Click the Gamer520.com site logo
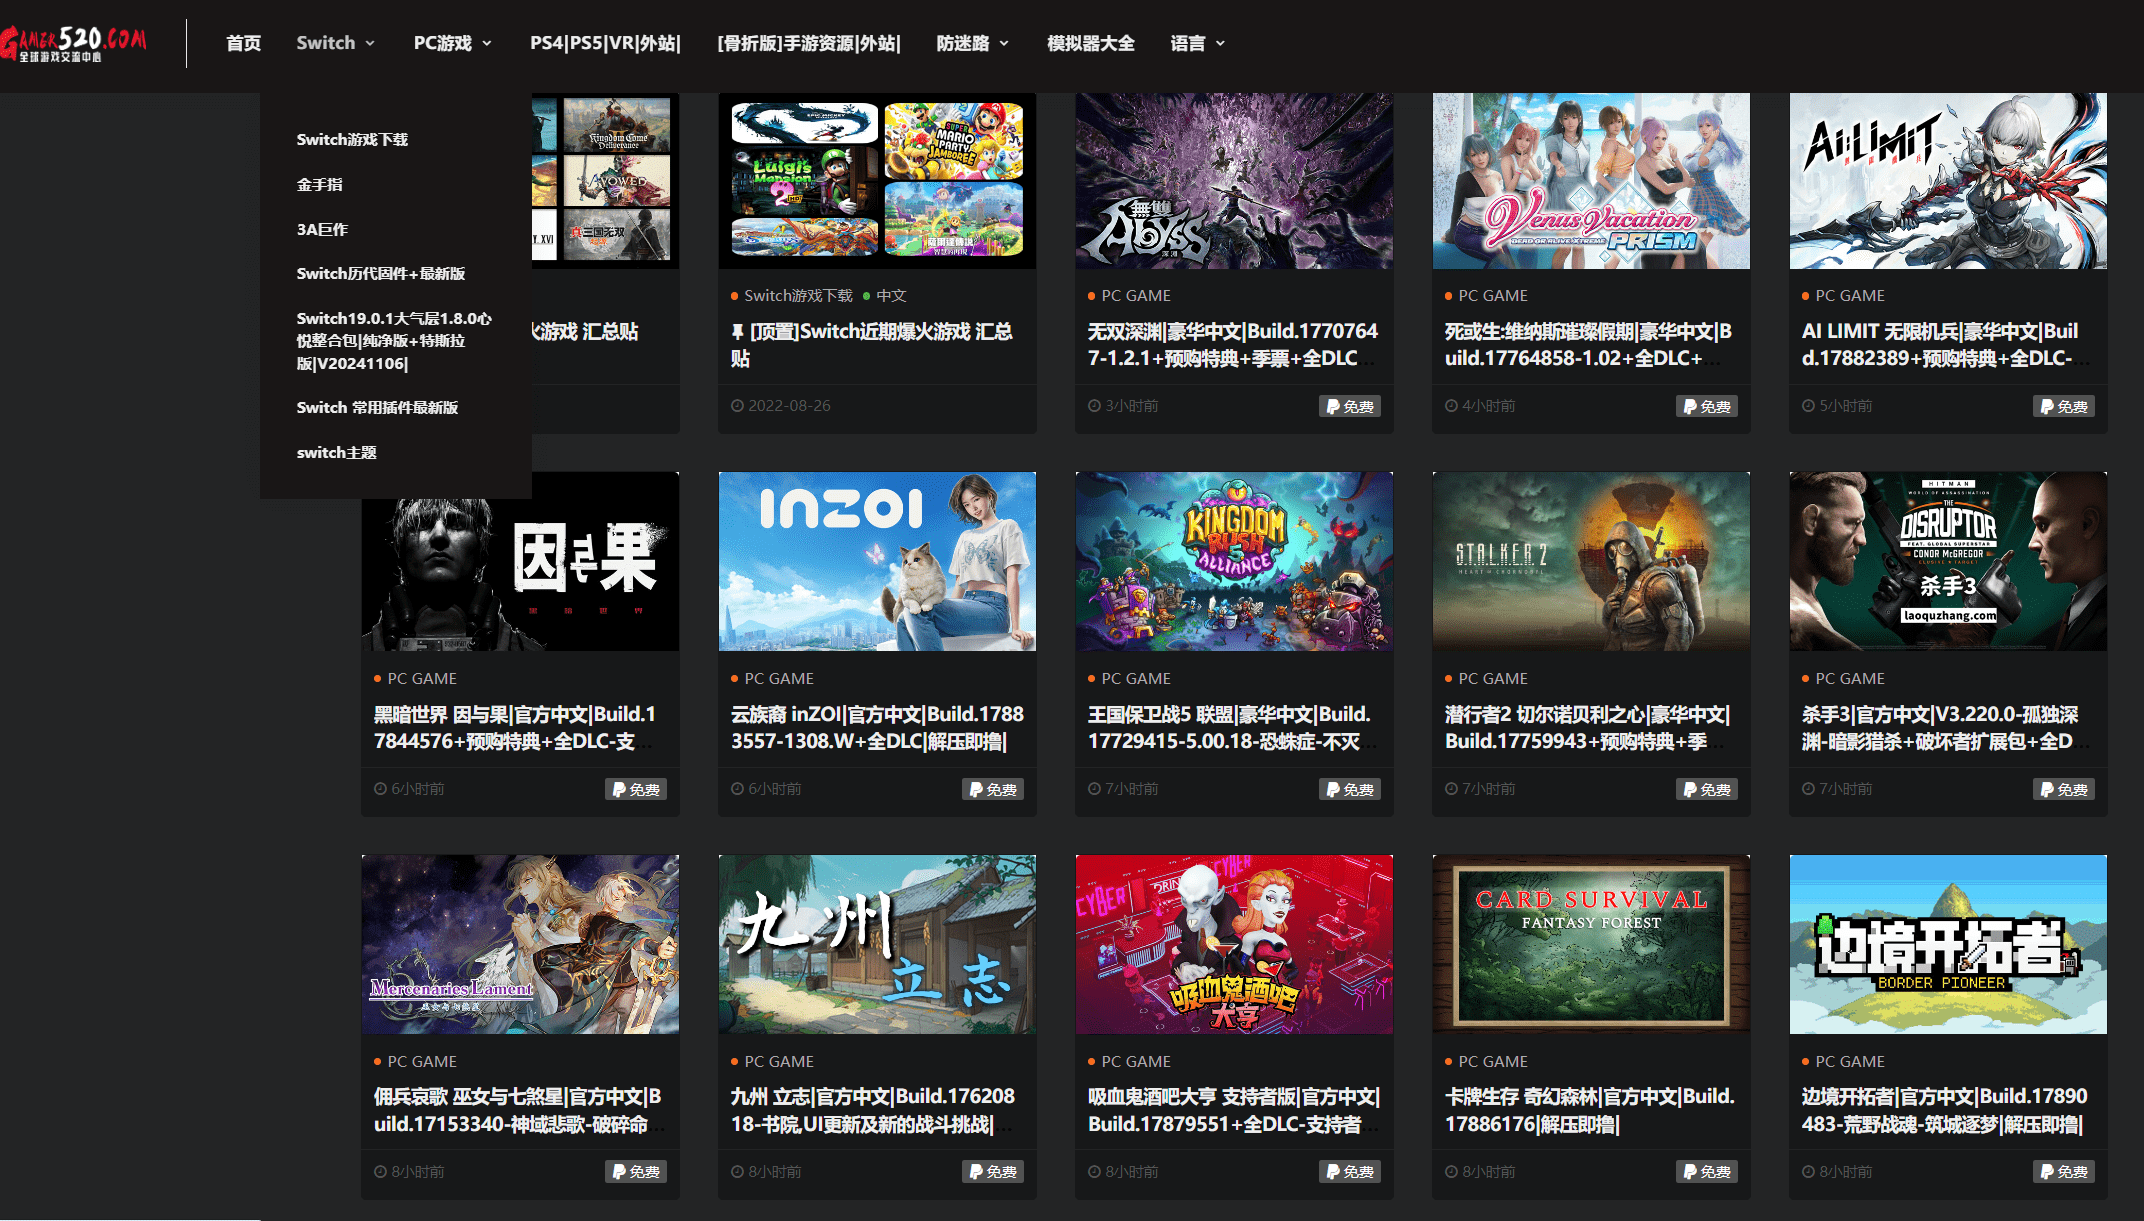Image resolution: width=2144 pixels, height=1221 pixels. click(74, 43)
